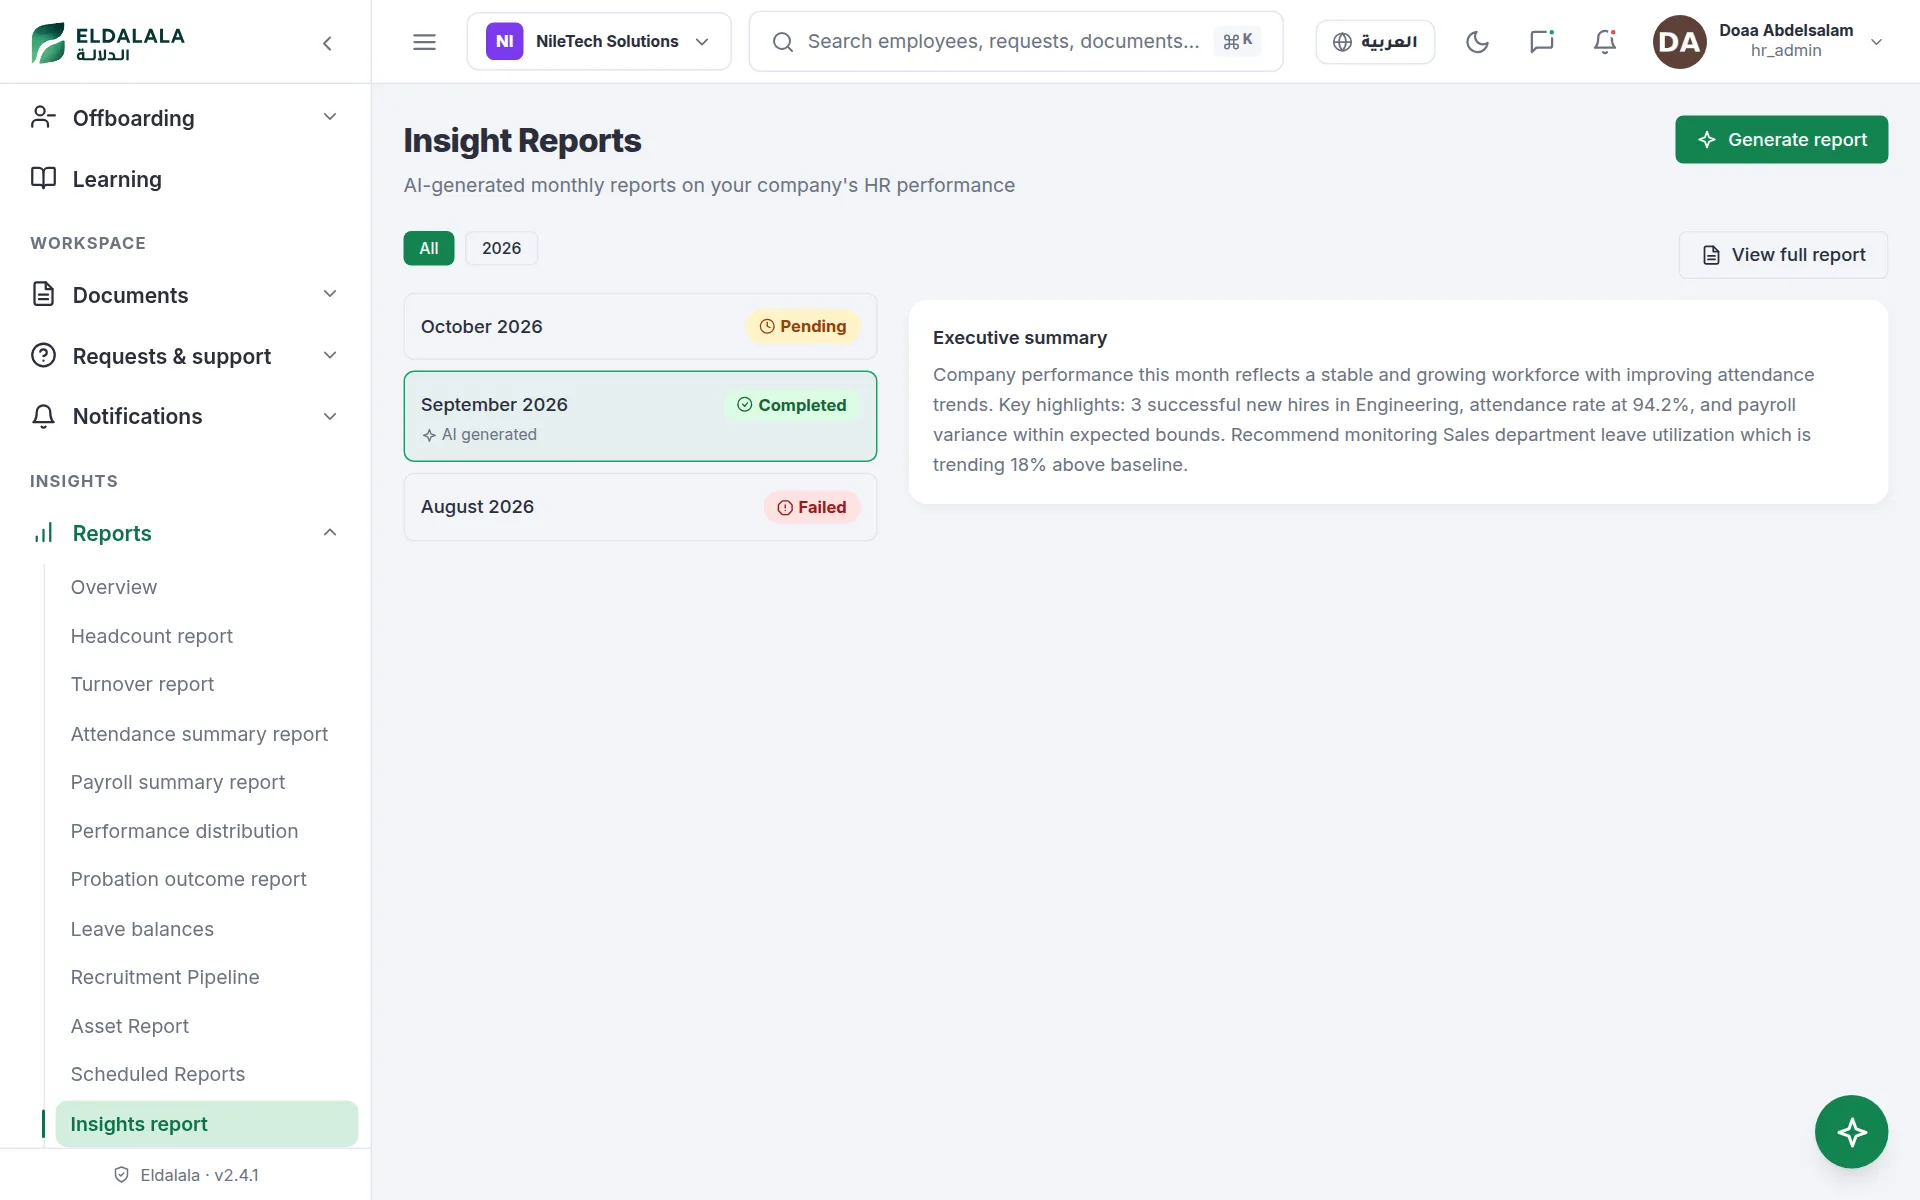This screenshot has height=1200, width=1920.
Task: Expand the Documents section chevron
Action: [330, 294]
